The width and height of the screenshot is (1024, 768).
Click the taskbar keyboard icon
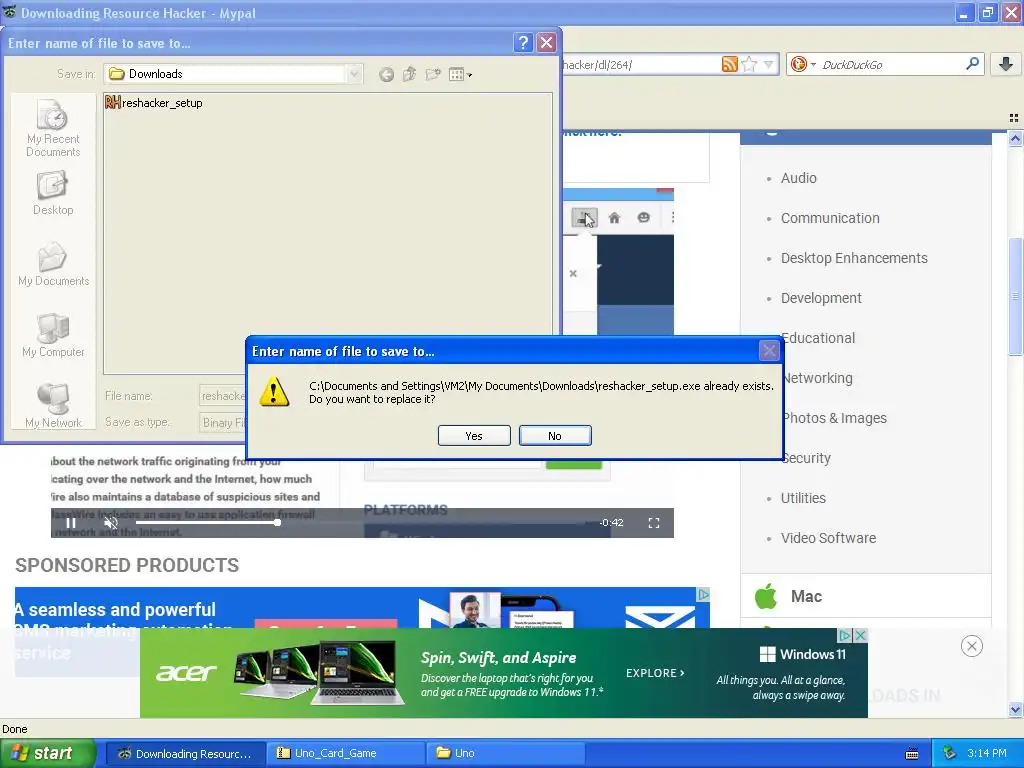pyautogui.click(x=912, y=754)
